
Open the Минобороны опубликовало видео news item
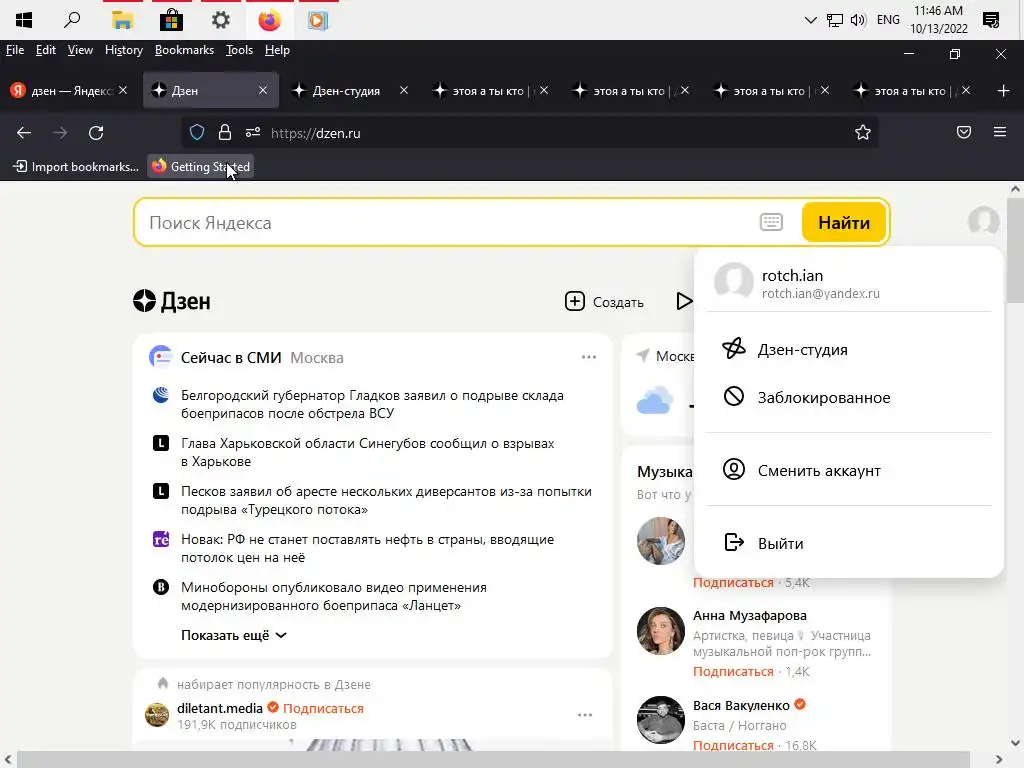pyautogui.click(x=334, y=596)
